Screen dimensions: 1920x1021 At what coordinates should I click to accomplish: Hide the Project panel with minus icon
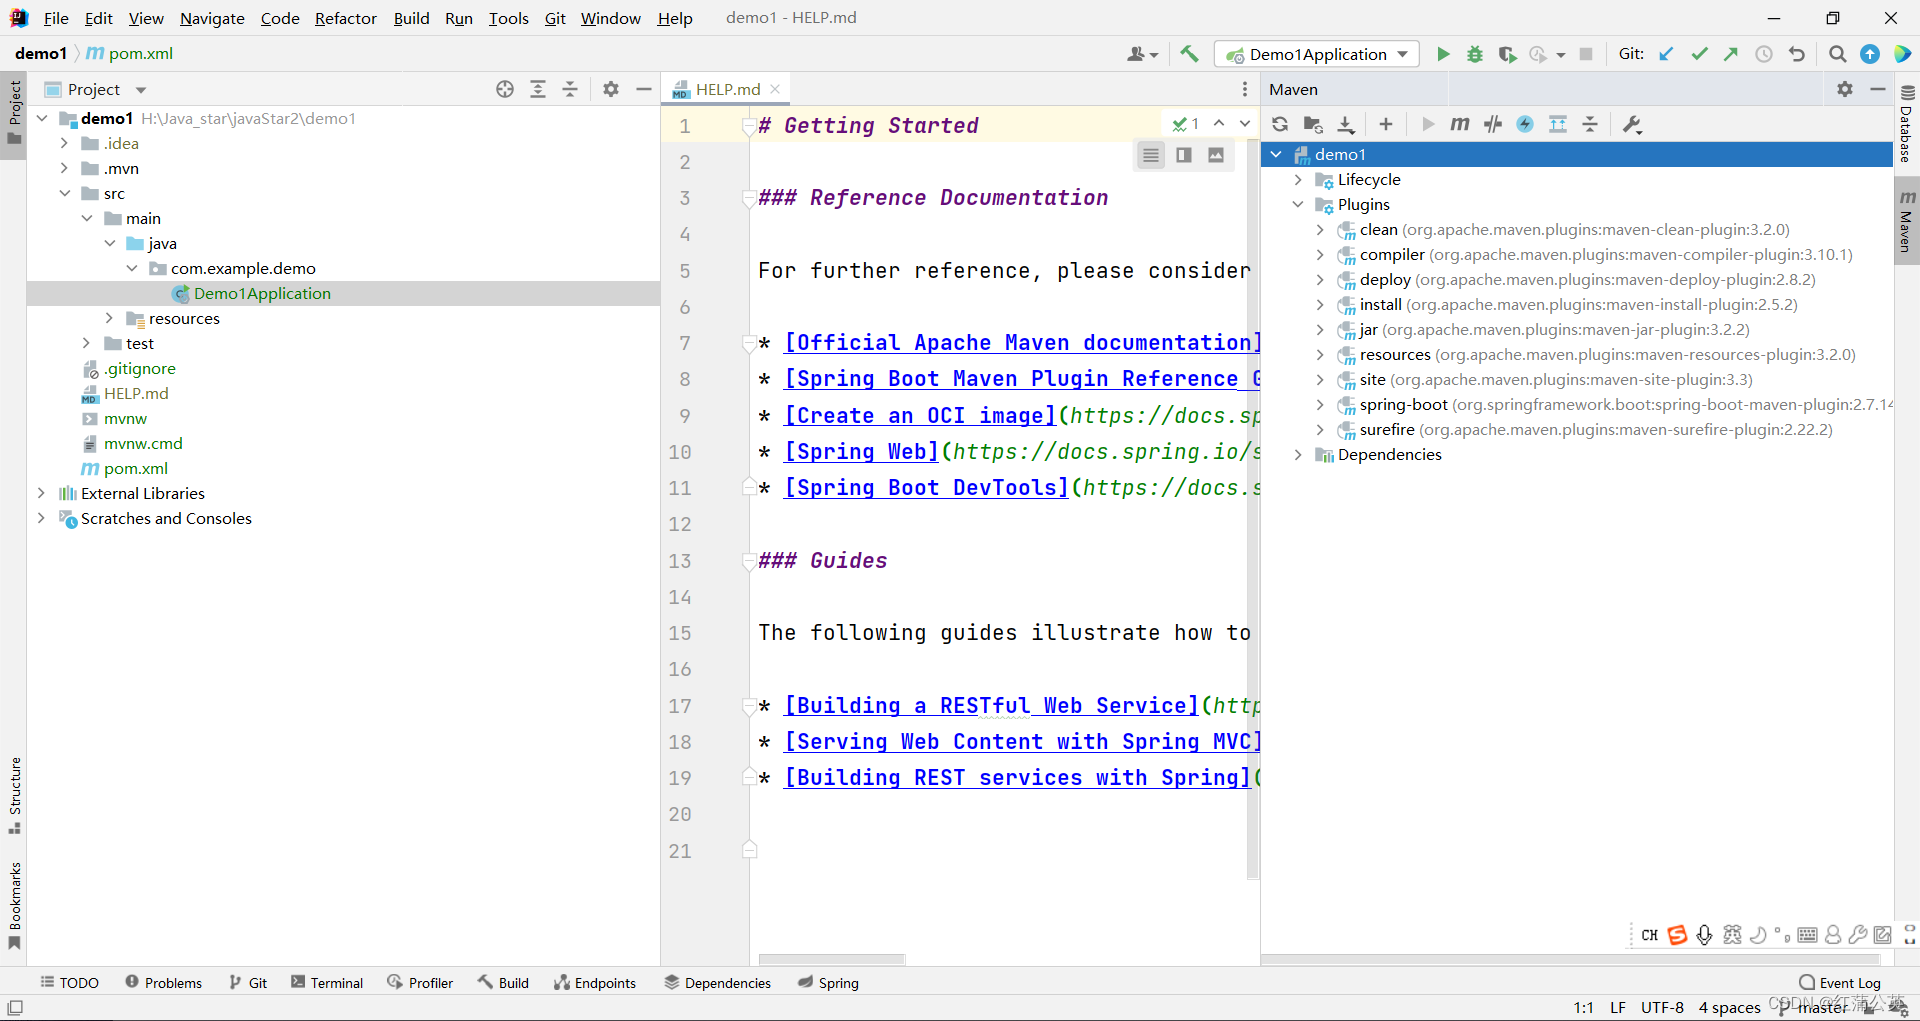click(644, 89)
